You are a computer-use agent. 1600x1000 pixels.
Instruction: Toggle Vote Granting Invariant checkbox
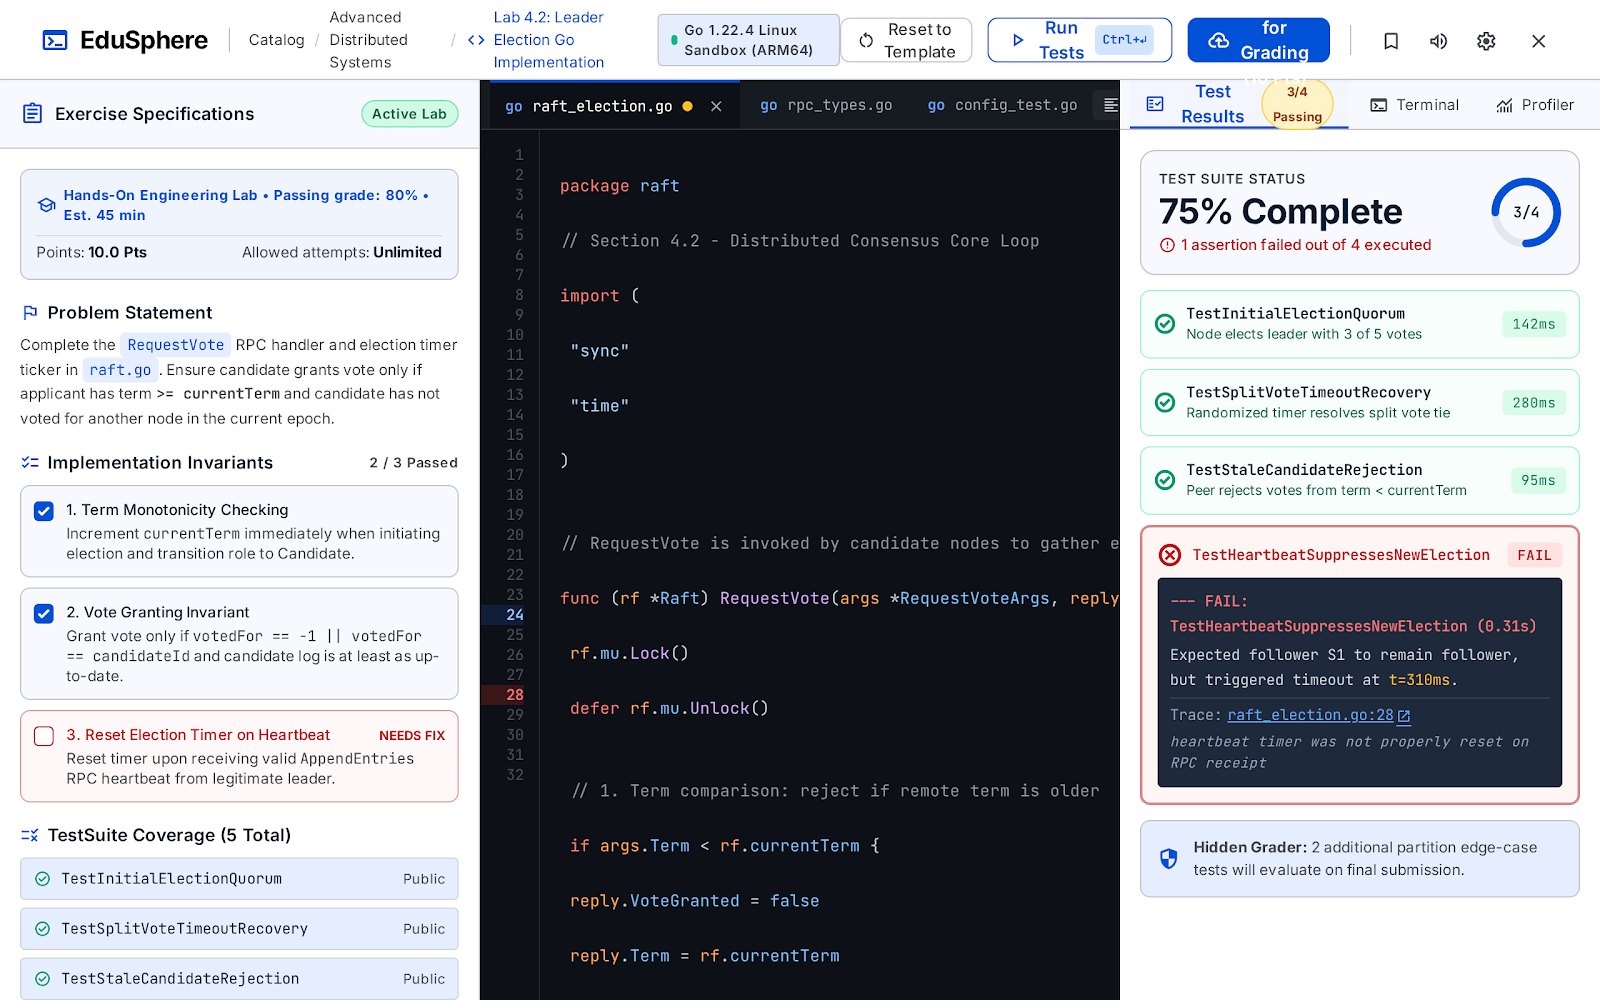44,613
